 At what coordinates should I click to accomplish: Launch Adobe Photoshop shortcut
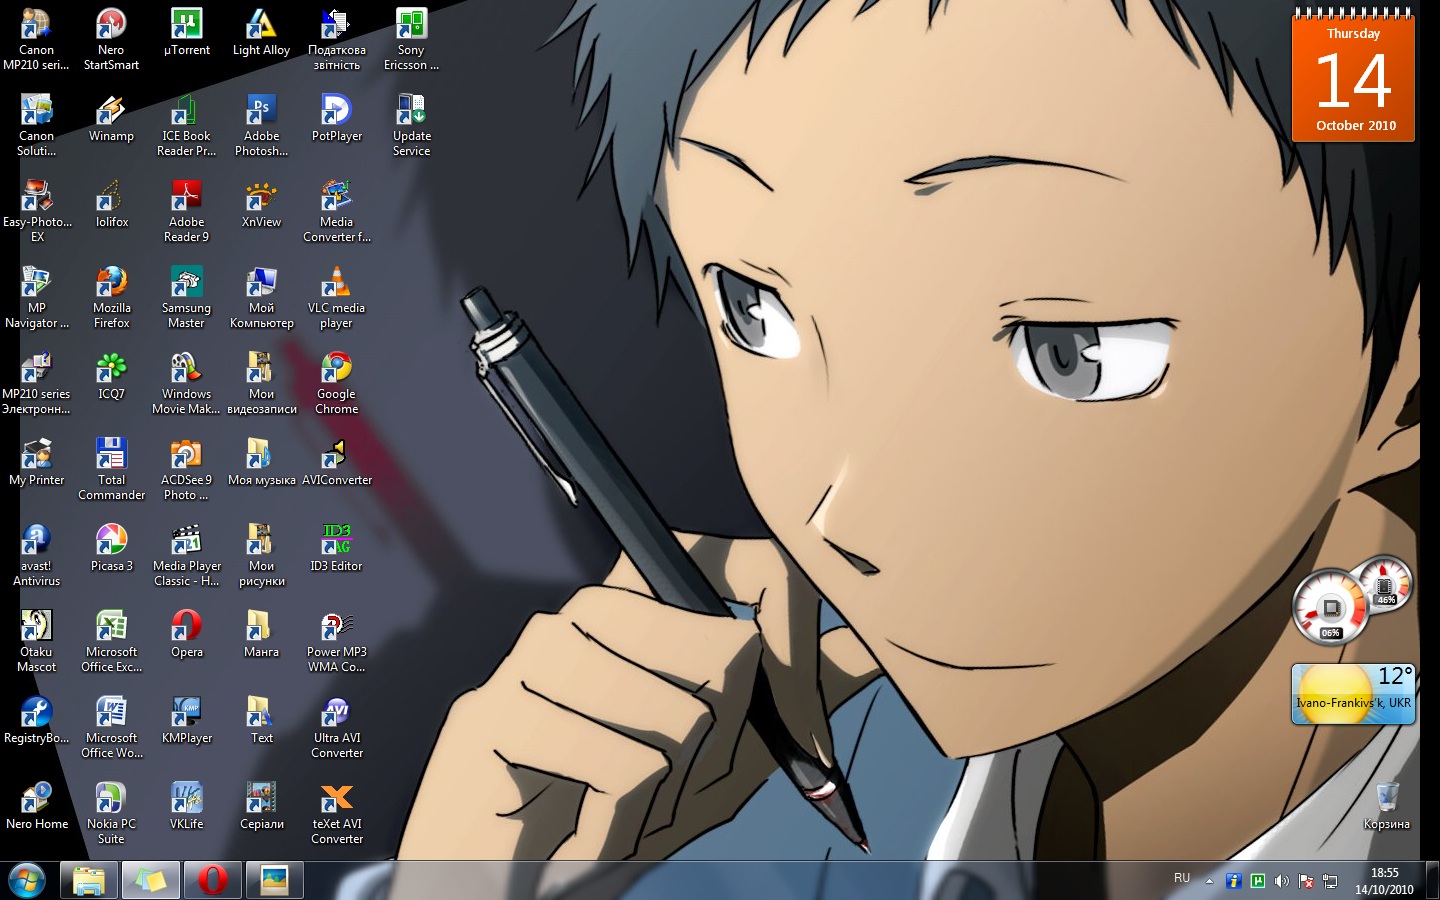click(x=261, y=126)
